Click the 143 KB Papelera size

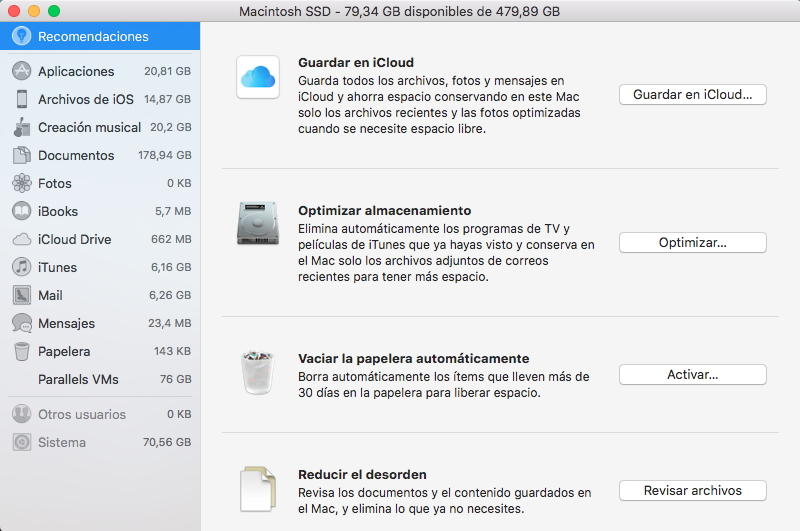172,351
